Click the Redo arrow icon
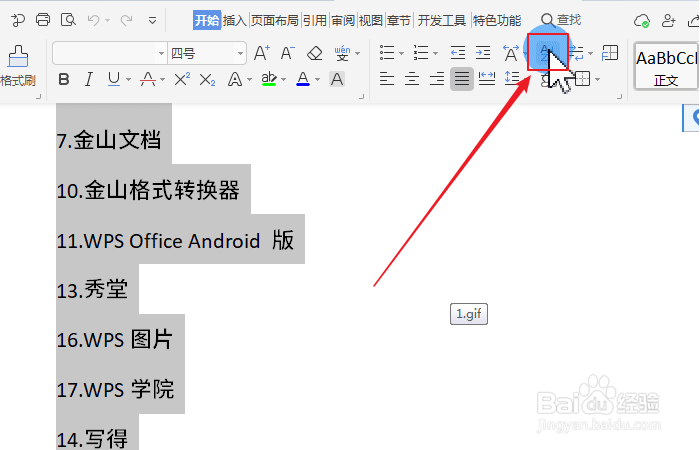 point(126,20)
